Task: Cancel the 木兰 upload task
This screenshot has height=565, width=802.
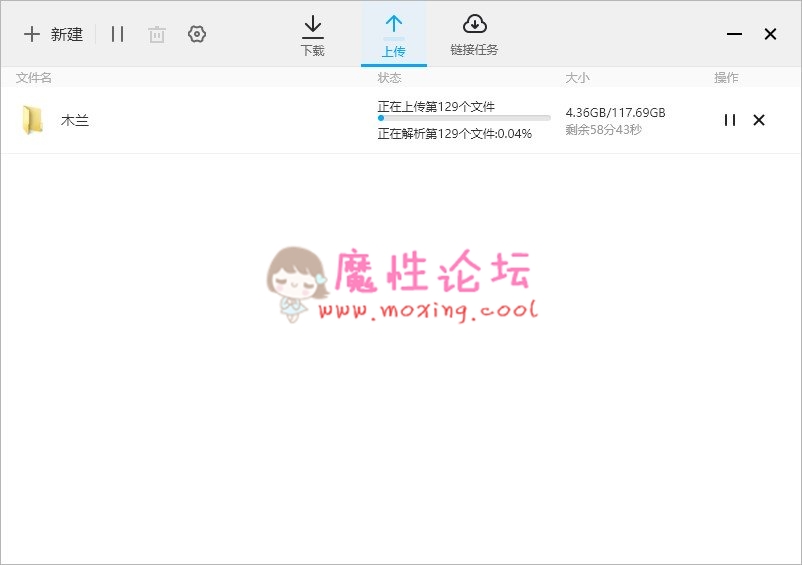Action: (759, 120)
